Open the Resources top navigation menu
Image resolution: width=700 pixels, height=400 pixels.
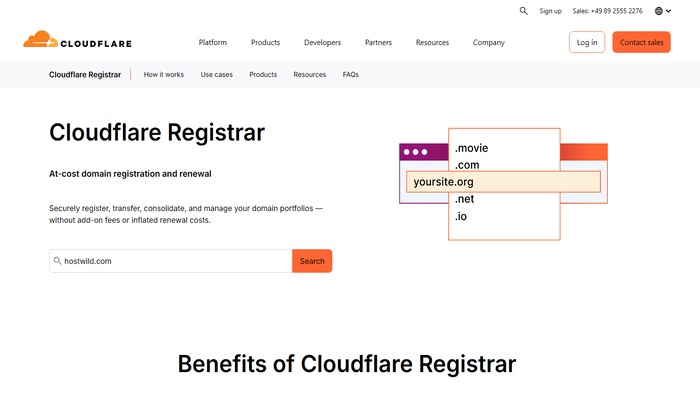point(432,43)
